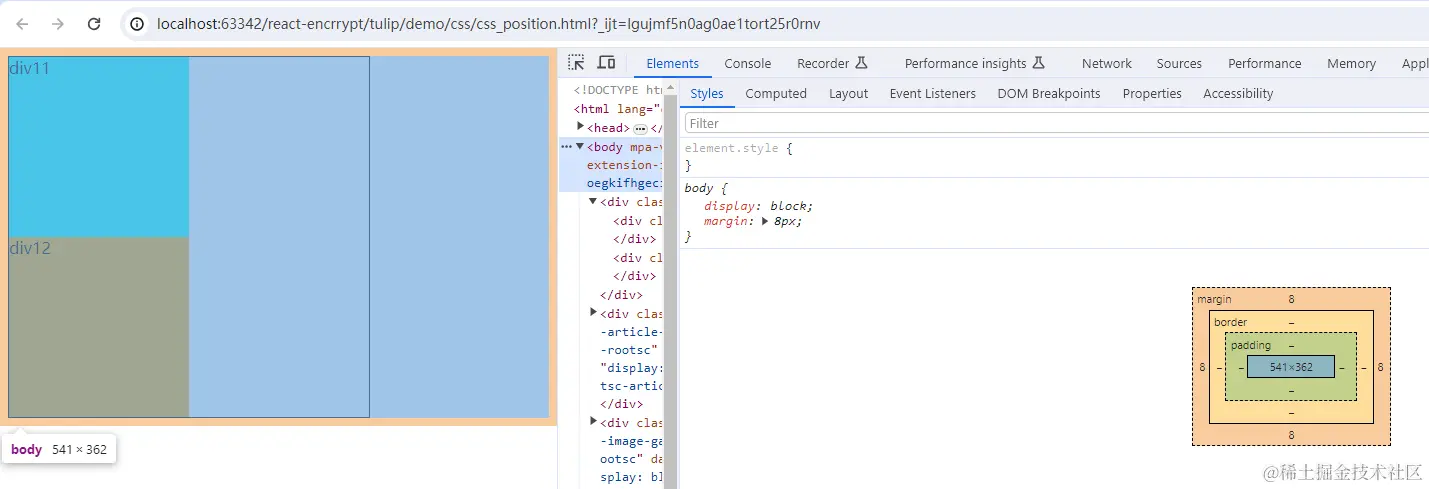Click the three dots beside the body node
Viewport: 1429px width, 489px height.
tap(567, 147)
